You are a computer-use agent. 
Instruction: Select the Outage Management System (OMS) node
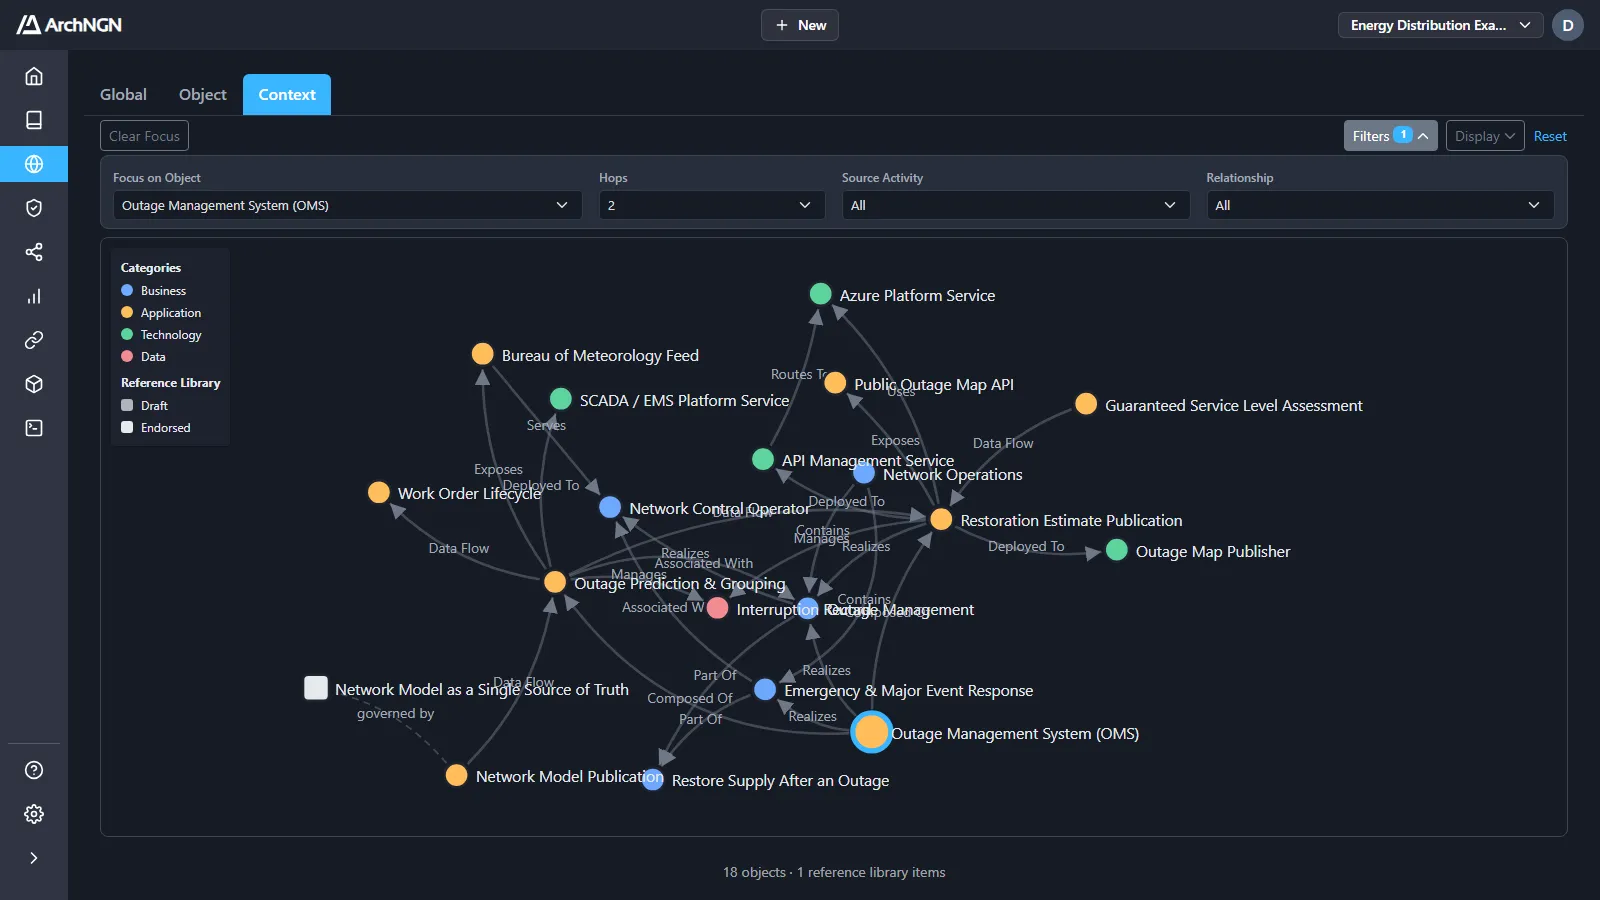[x=871, y=732]
